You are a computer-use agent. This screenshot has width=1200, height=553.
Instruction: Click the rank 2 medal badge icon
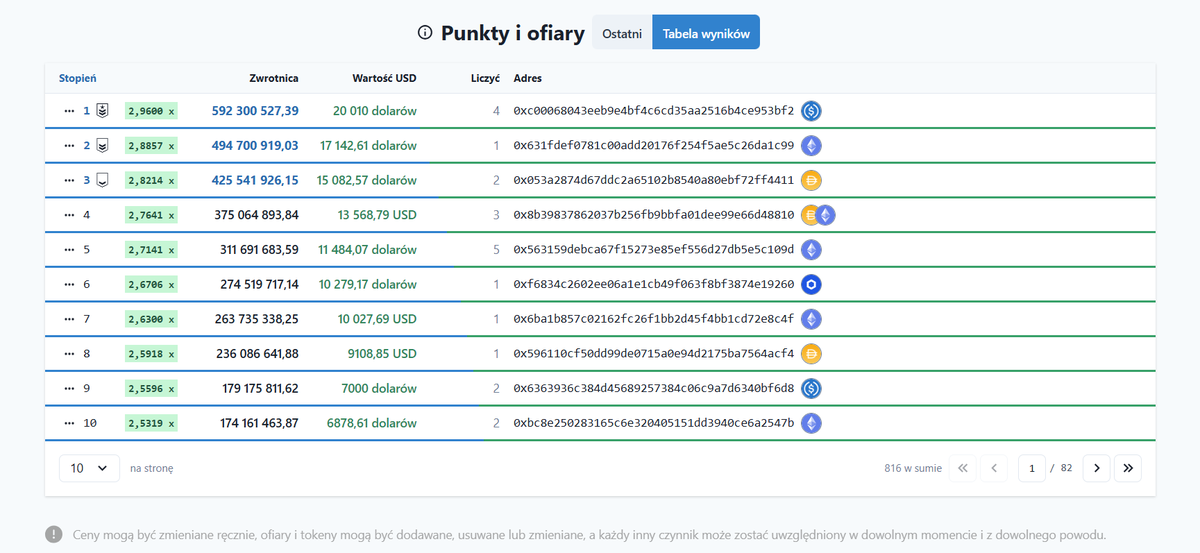pos(102,146)
